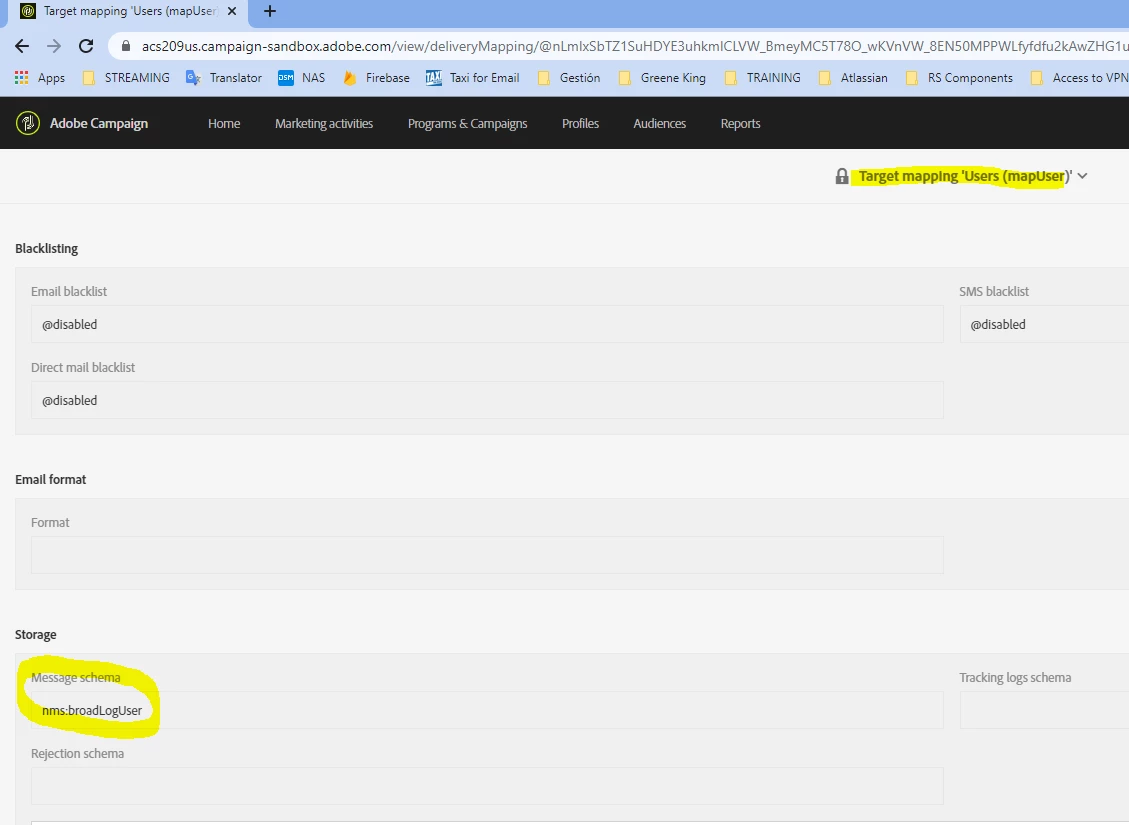Screen dimensions: 1129x825
Task: Click the Email format section heading
Action: pos(50,479)
